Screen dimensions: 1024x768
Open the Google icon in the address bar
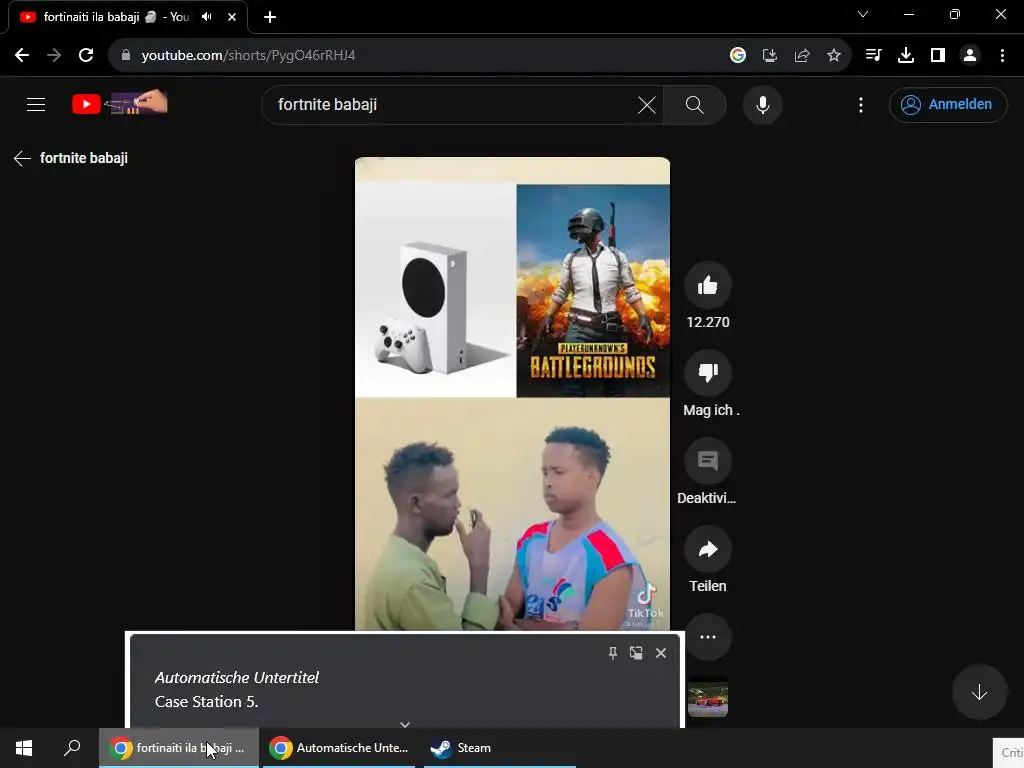(x=738, y=56)
